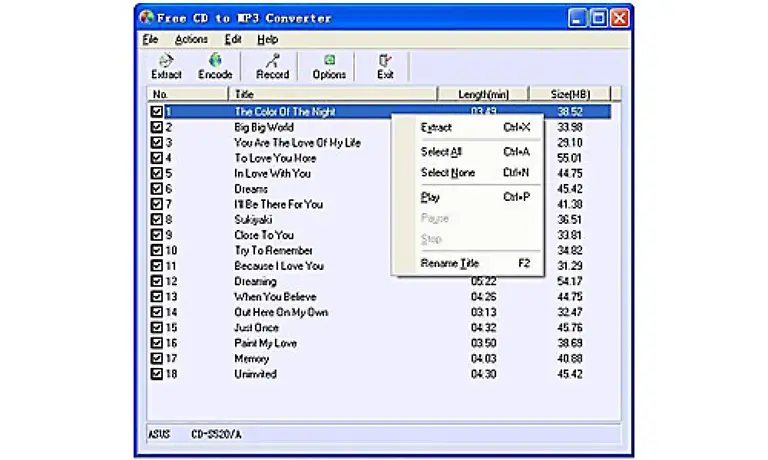Sort by the Title column header
This screenshot has height=460, width=768.
[x=333, y=94]
